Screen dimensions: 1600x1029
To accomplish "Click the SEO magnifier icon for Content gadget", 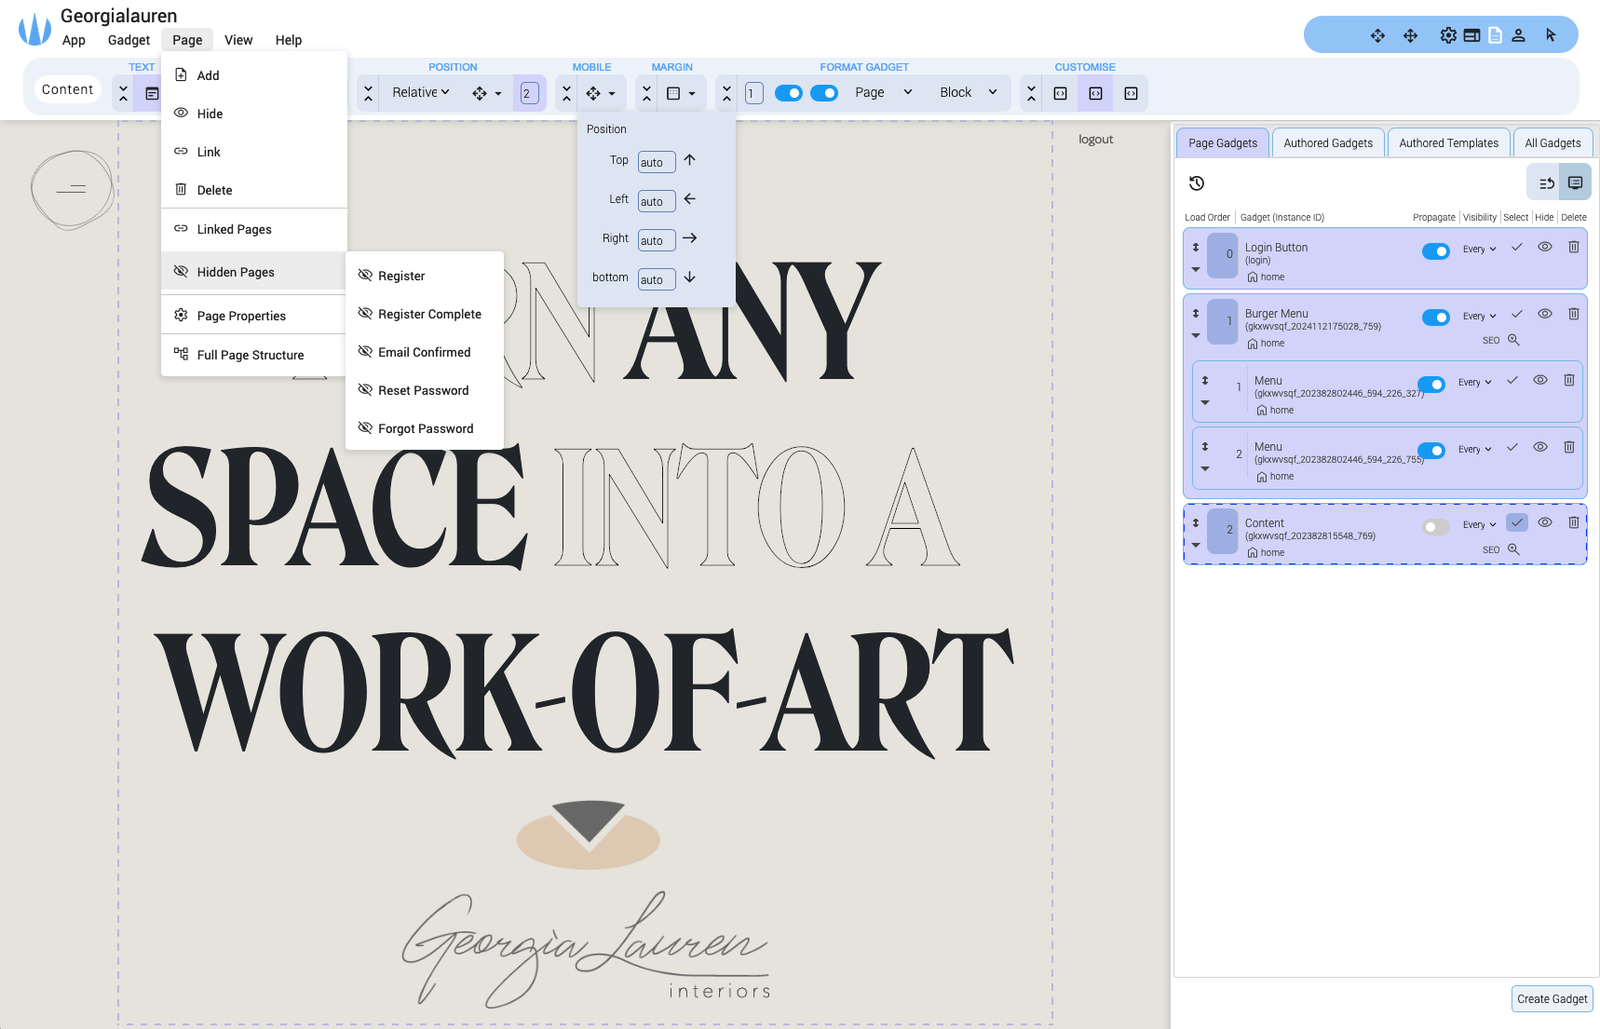I will tap(1513, 549).
